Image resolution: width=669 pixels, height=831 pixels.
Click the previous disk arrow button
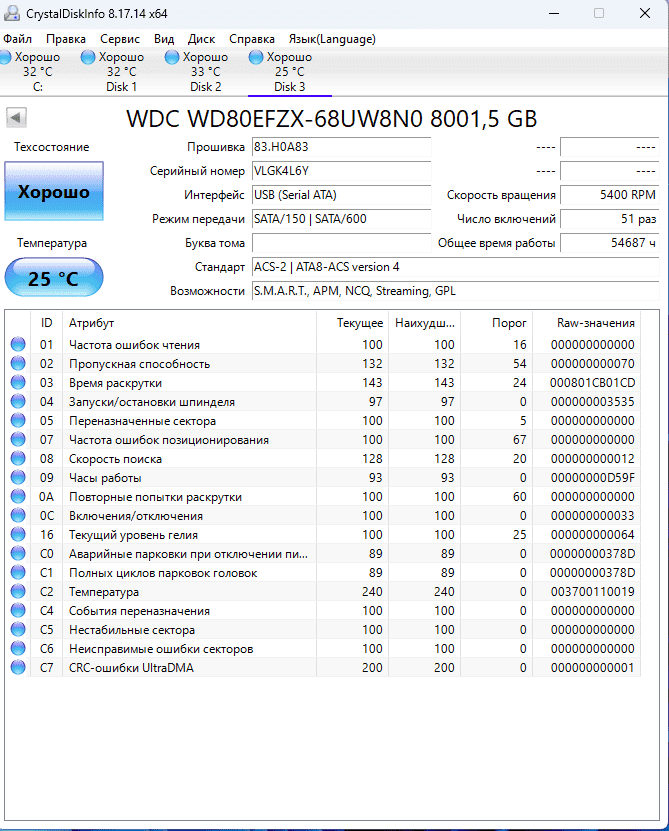tap(16, 118)
